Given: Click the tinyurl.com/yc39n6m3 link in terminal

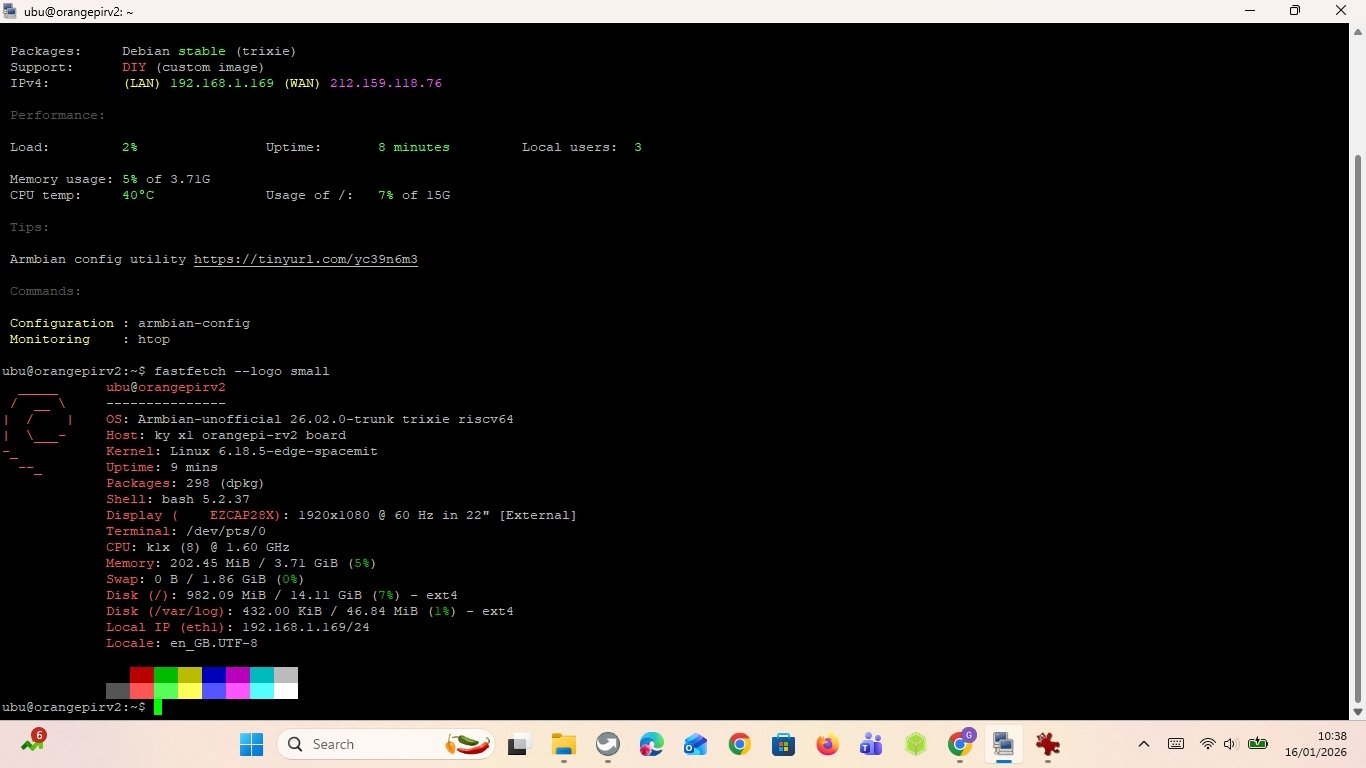Looking at the screenshot, I should pyautogui.click(x=305, y=259).
